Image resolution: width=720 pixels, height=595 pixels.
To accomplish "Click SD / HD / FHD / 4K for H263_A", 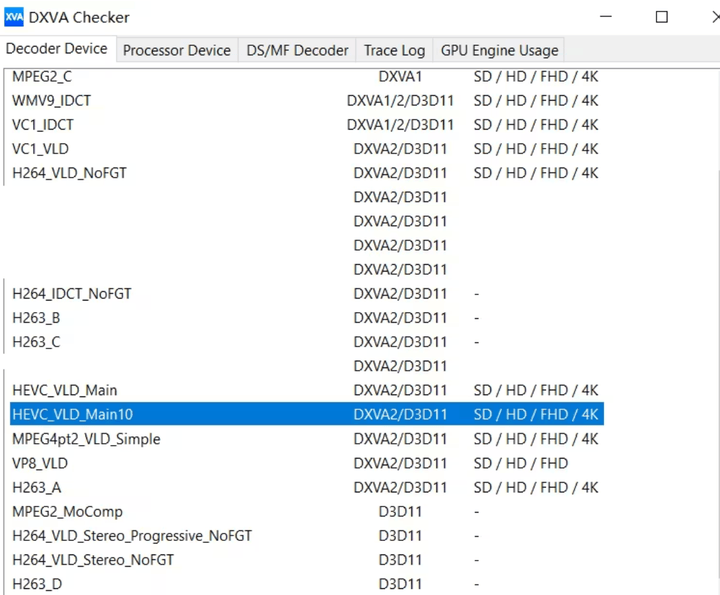I will pyautogui.click(x=536, y=487).
